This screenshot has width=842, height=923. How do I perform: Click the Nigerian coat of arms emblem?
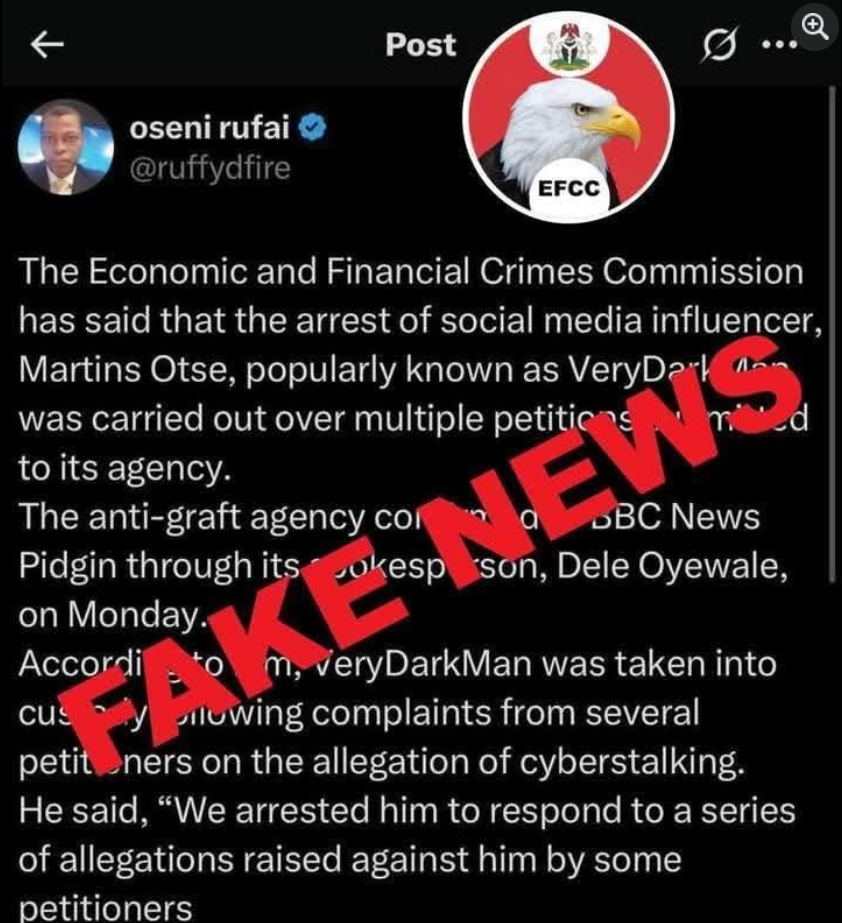pyautogui.click(x=569, y=47)
